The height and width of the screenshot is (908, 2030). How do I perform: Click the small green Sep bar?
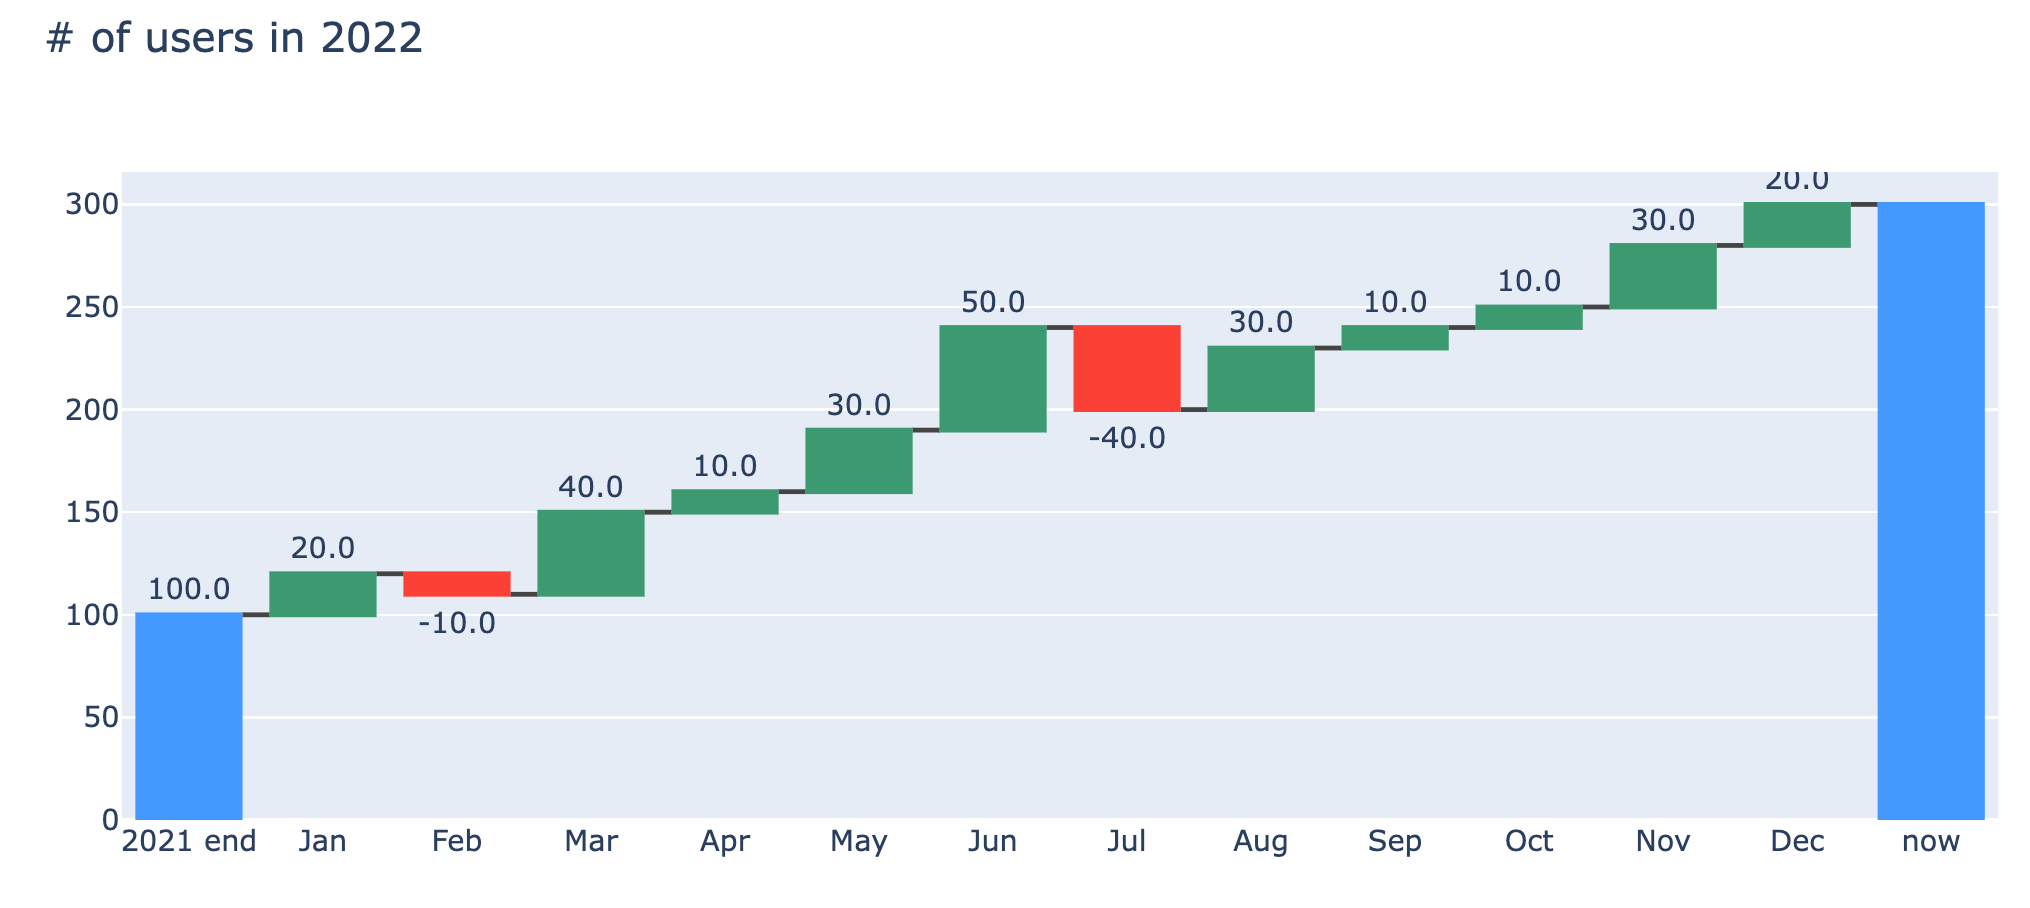(x=1395, y=338)
